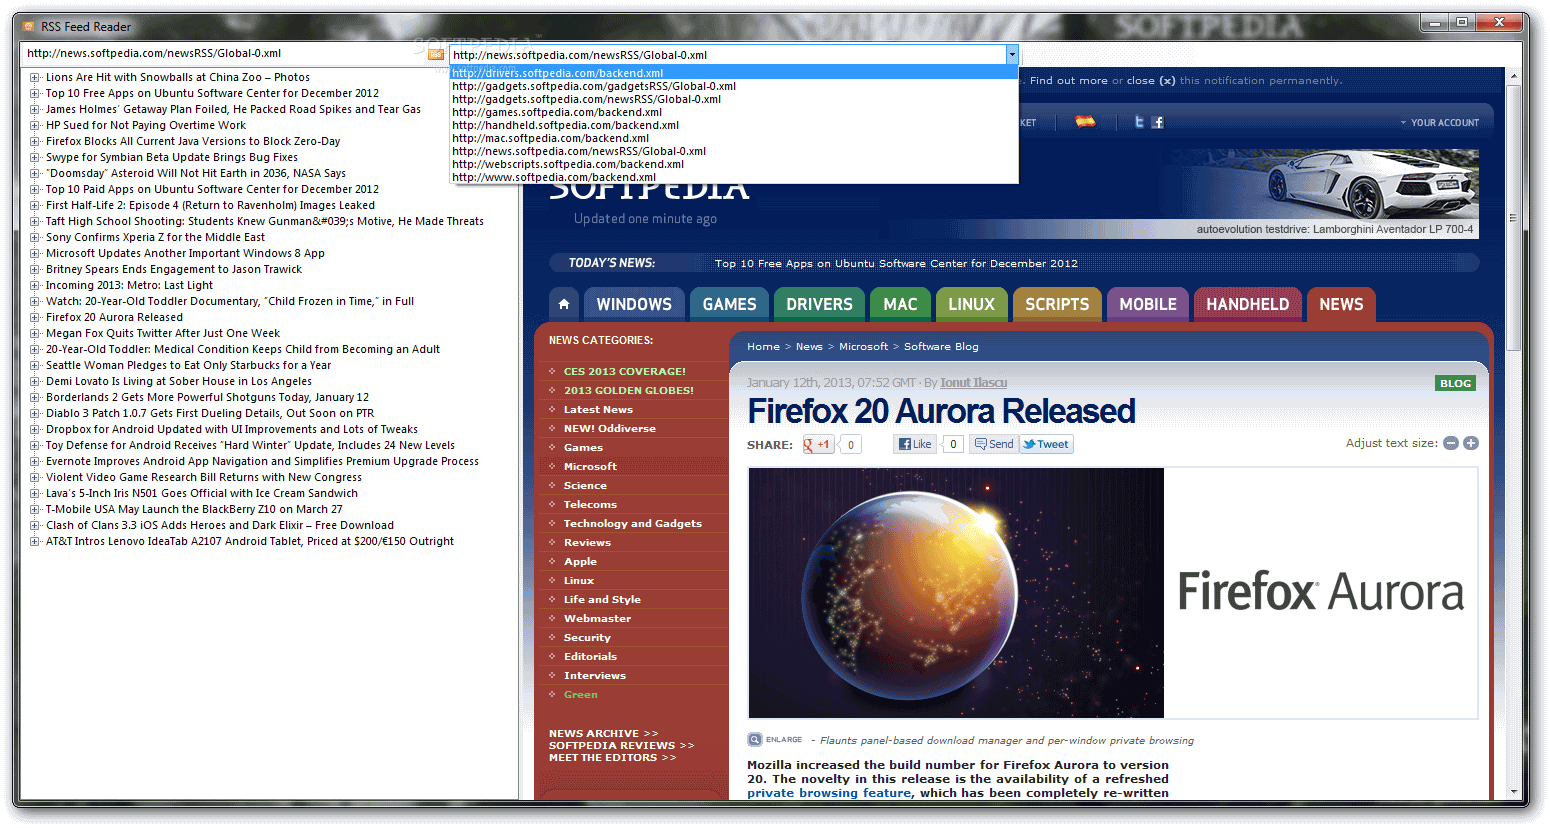Viewport: 1550px width, 828px height.
Task: Increase the article text size with the plus icon
Action: (x=1471, y=443)
